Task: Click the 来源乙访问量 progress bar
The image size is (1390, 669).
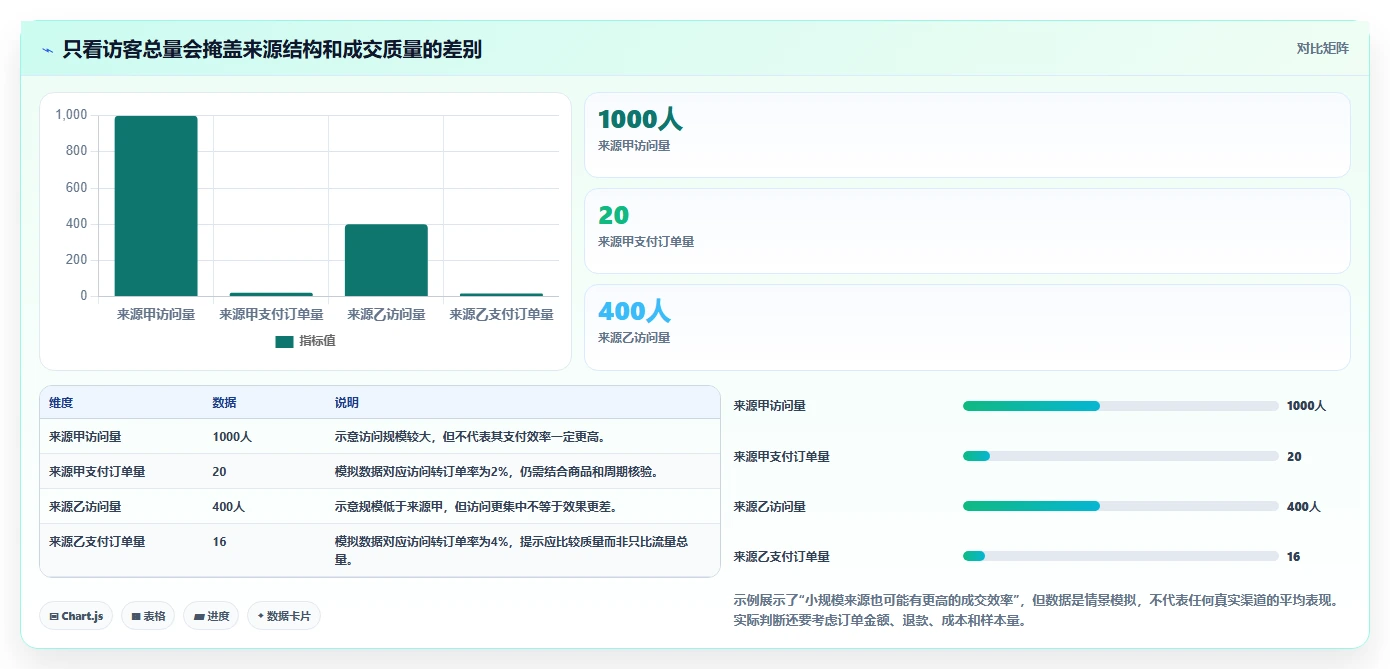Action: (1120, 506)
